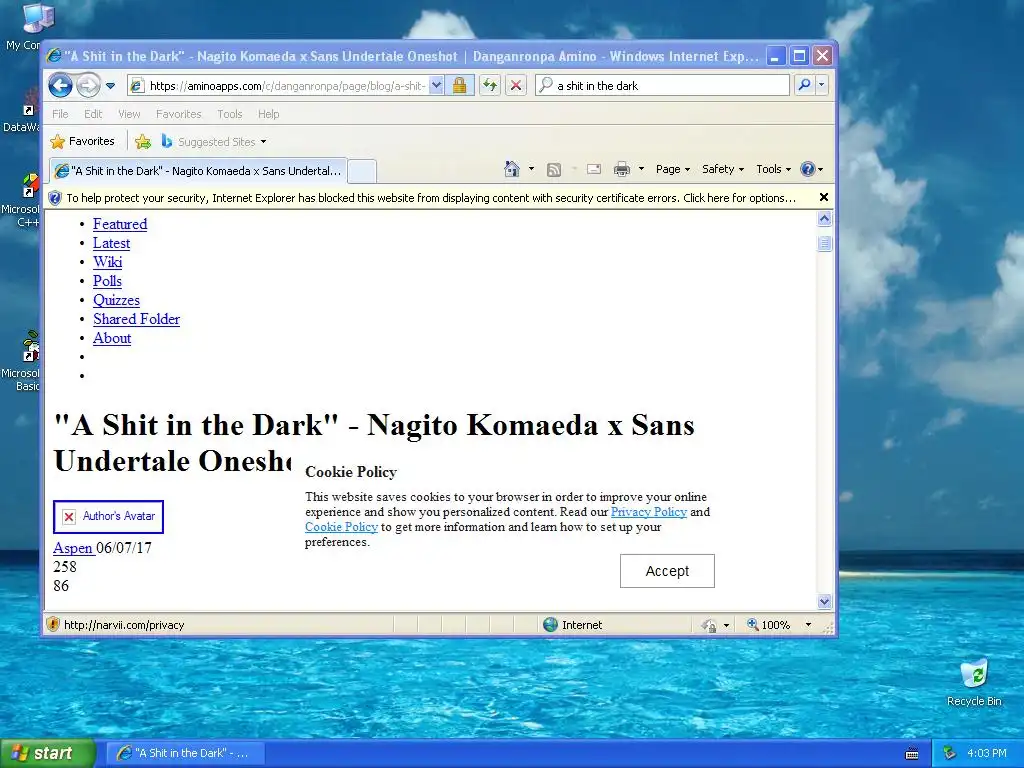Image resolution: width=1024 pixels, height=768 pixels.
Task: Add to Favorites bar star icon
Action: pyautogui.click(x=143, y=141)
